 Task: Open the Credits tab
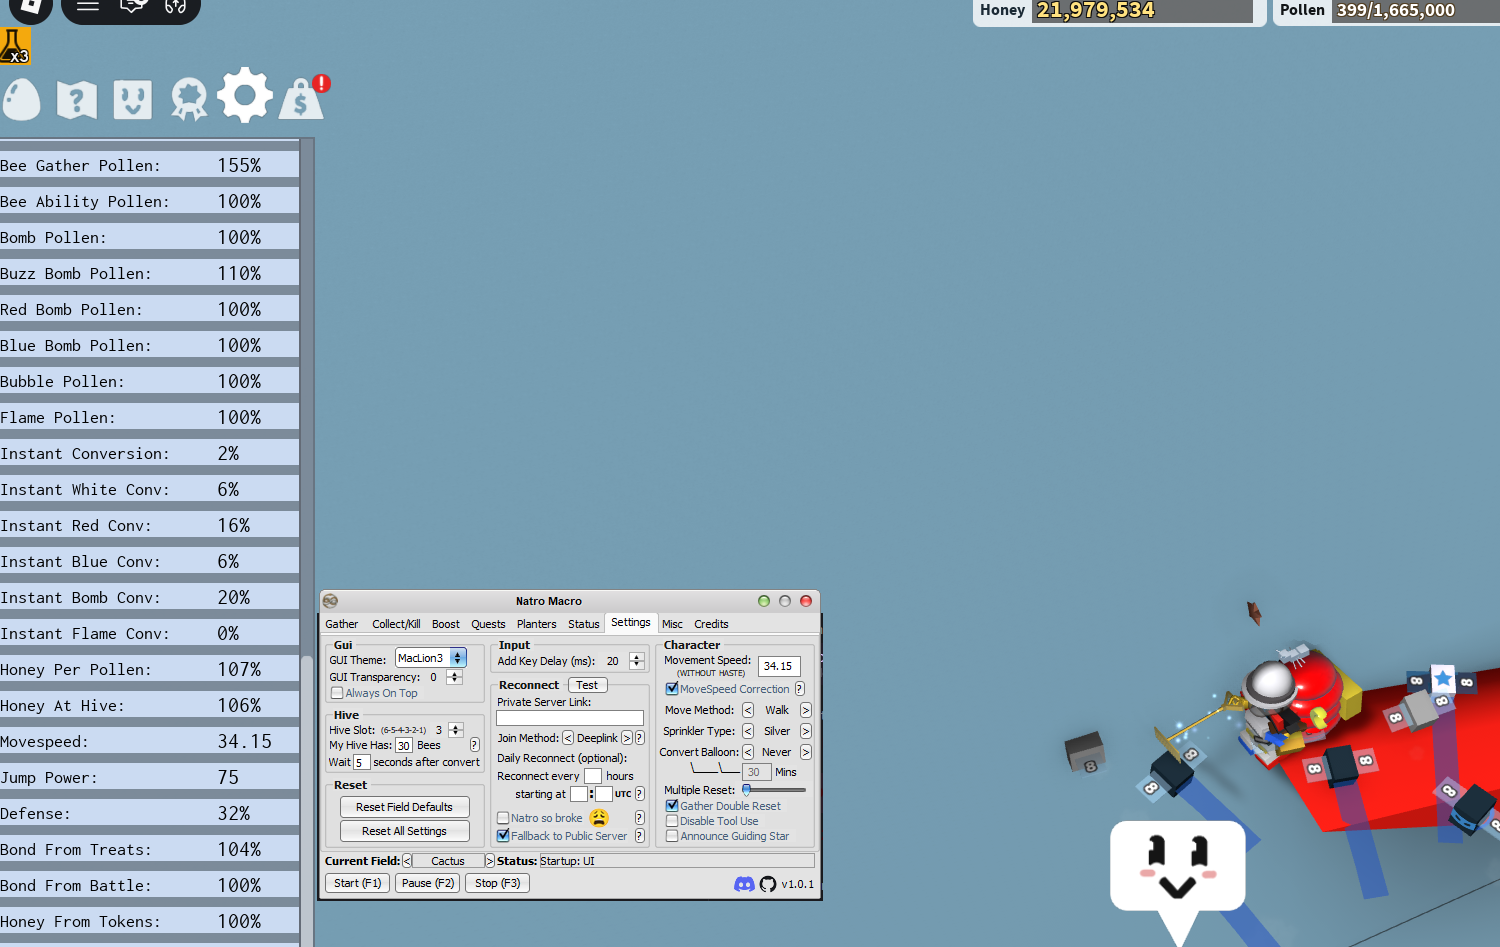pyautogui.click(x=711, y=624)
